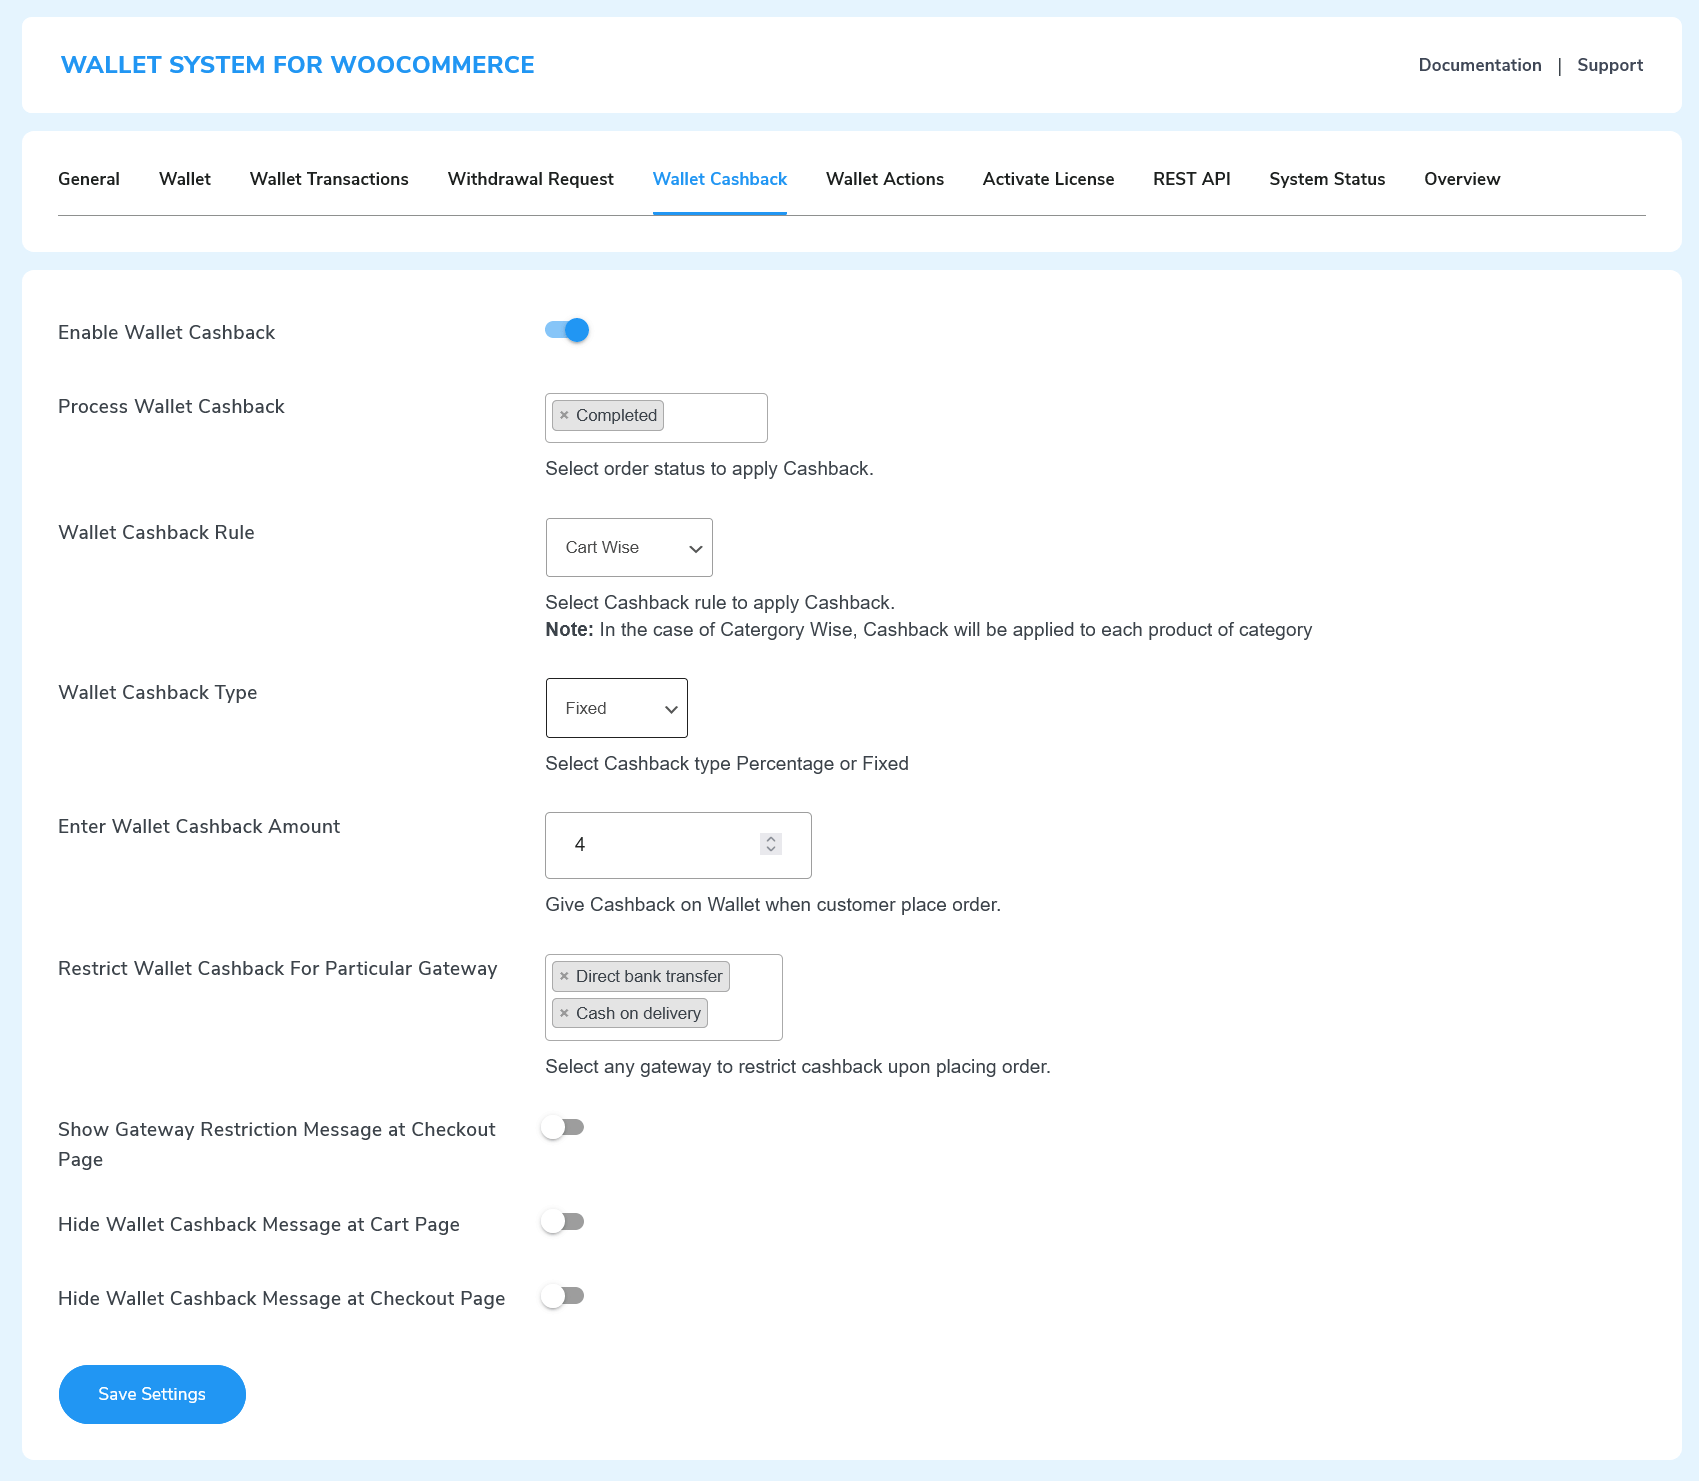Screen dimensions: 1699x1481
Task: Open the Wallet Cashback Type dropdown
Action: (x=617, y=708)
